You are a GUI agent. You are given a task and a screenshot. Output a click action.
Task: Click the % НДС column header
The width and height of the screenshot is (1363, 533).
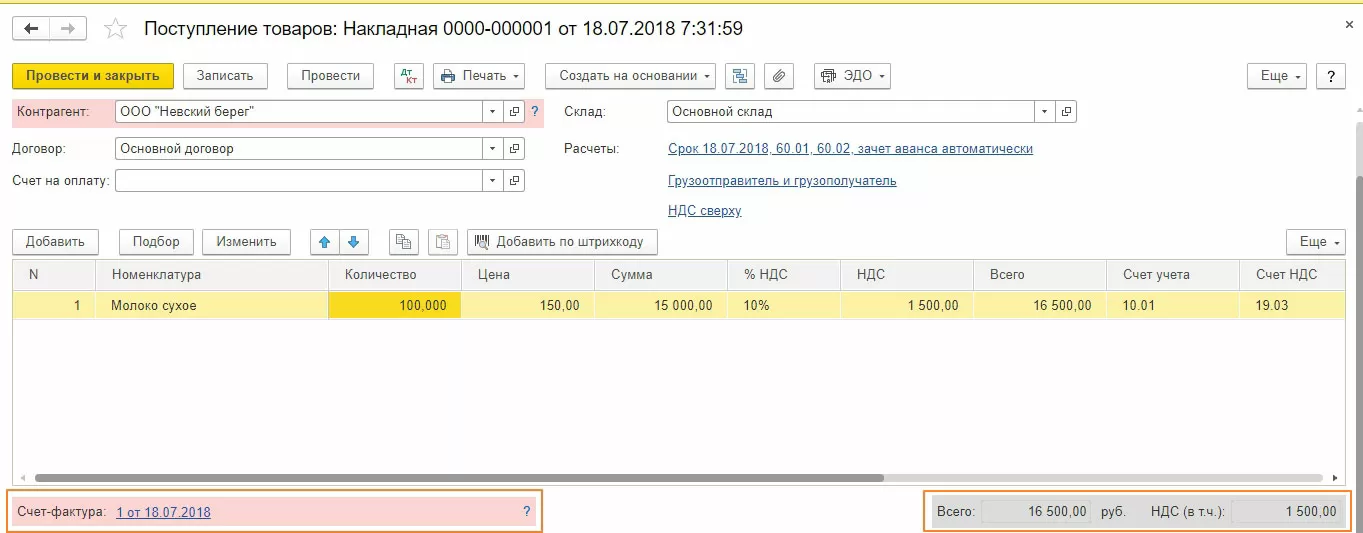pyautogui.click(x=784, y=275)
